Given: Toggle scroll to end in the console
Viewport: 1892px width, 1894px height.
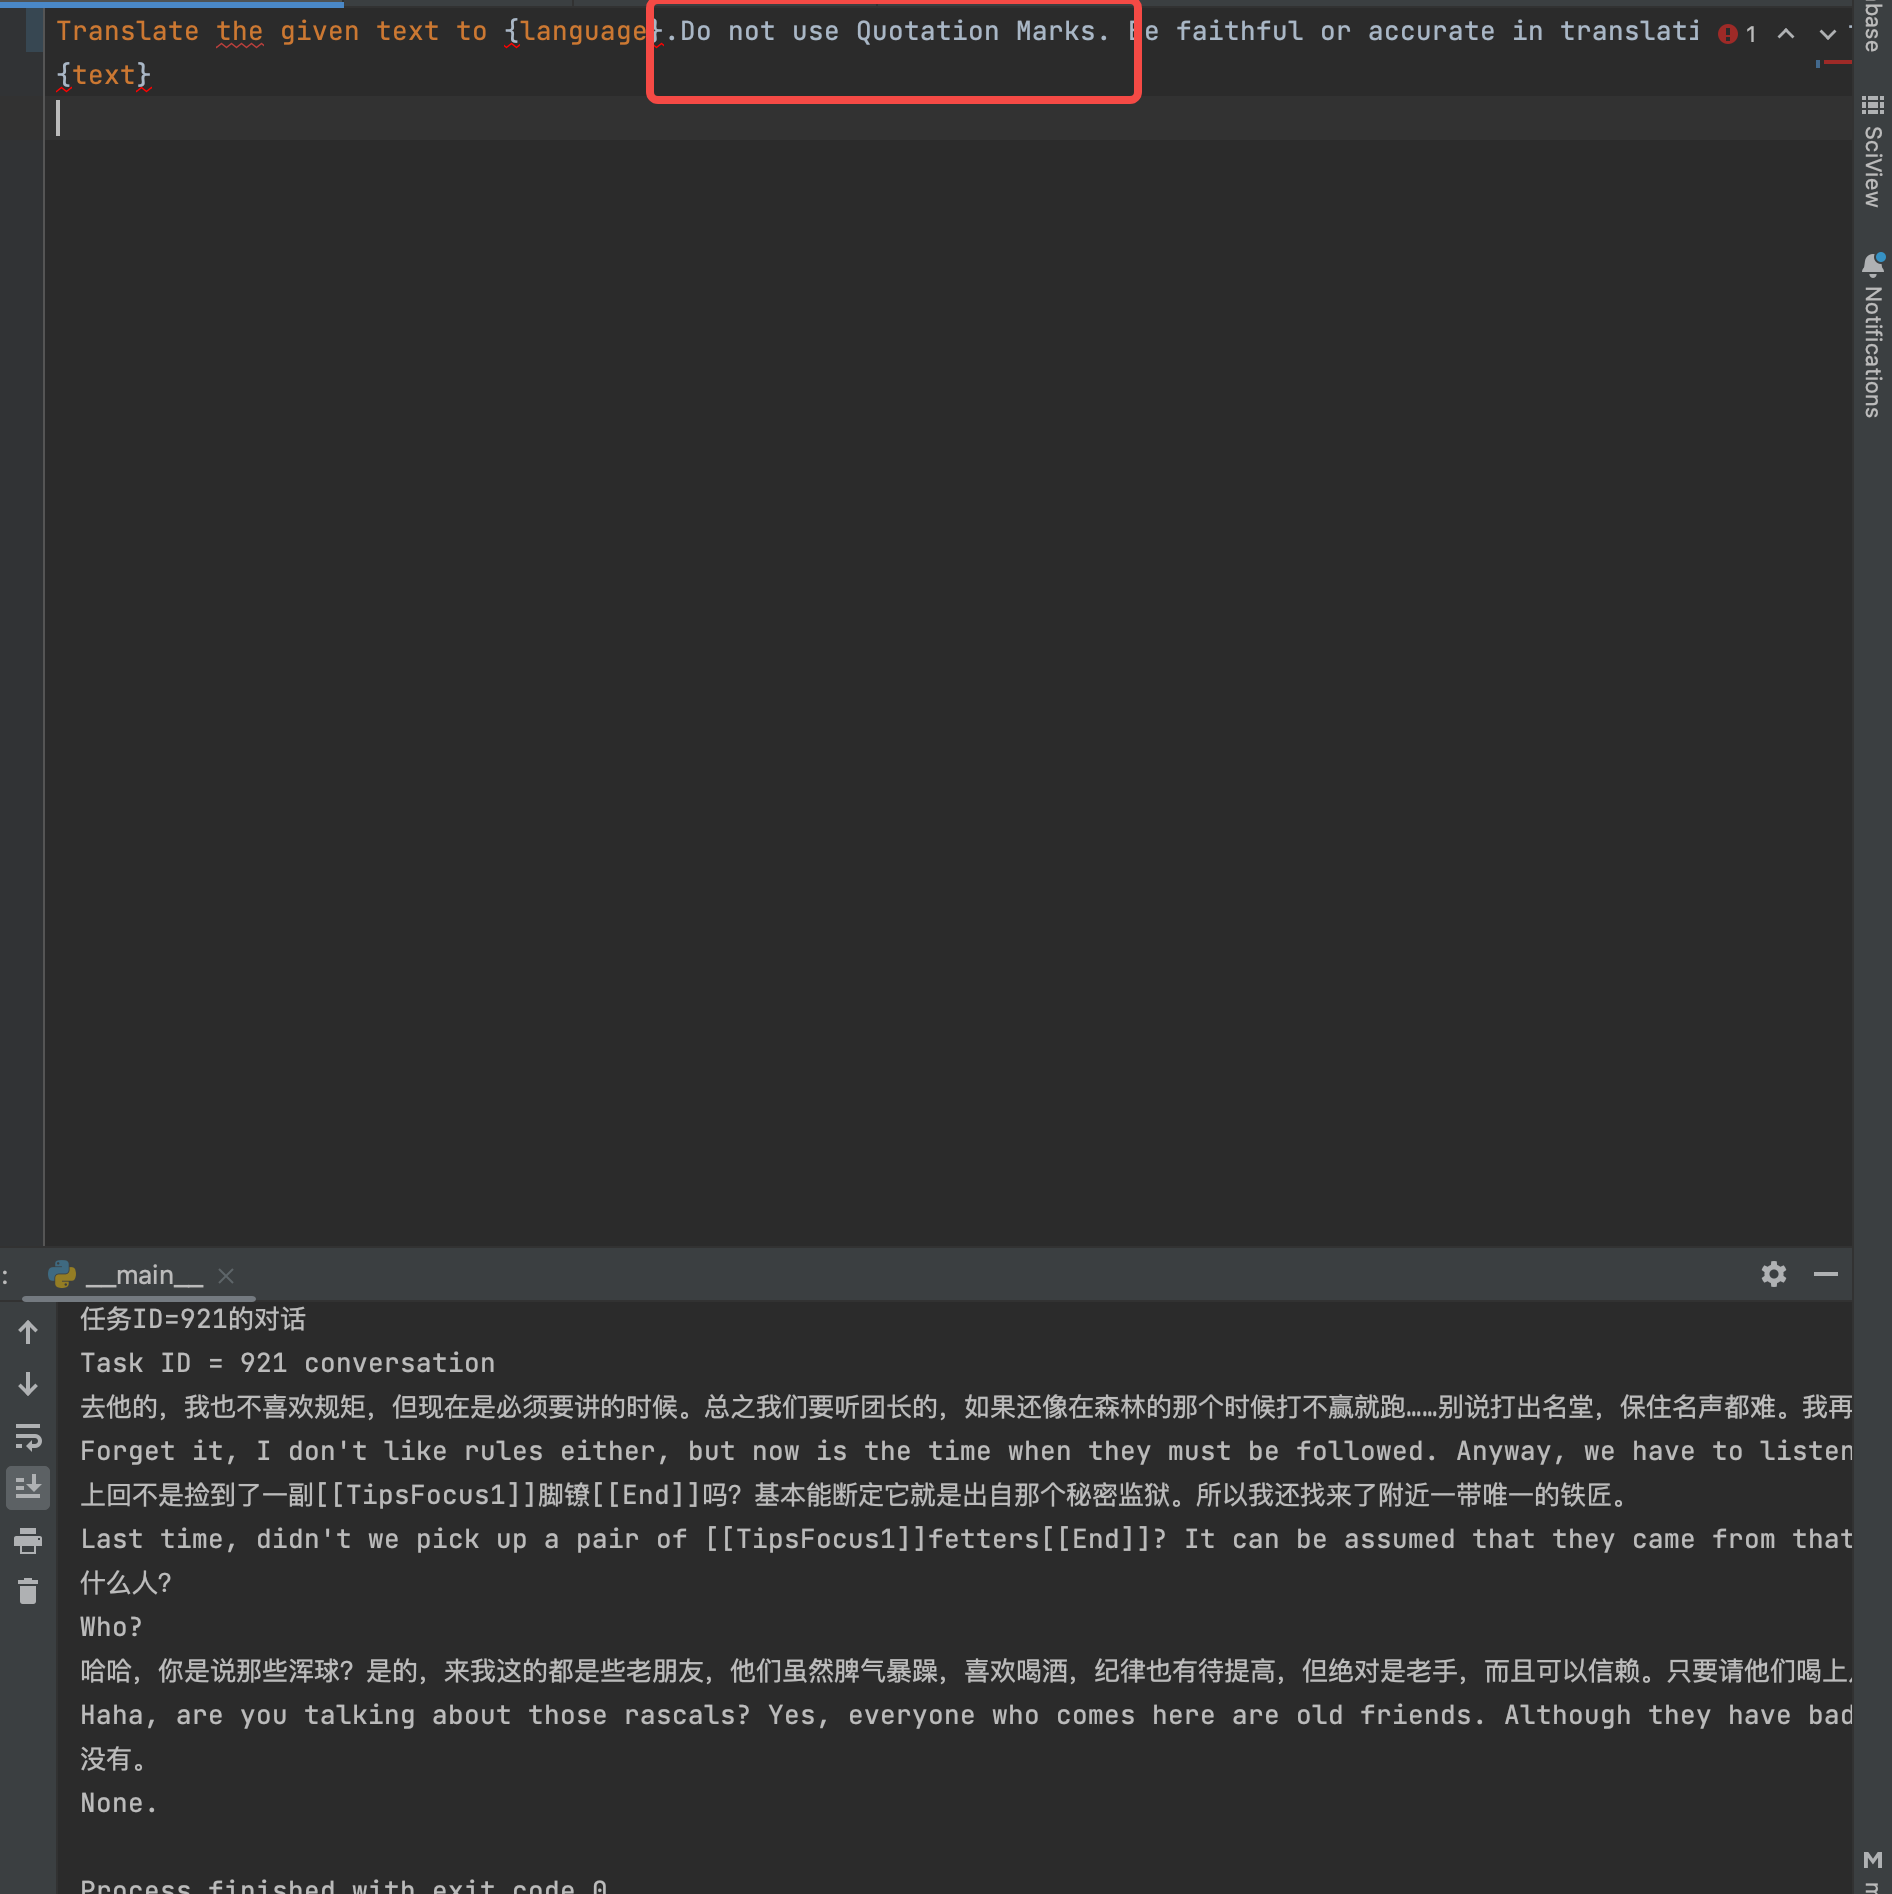Looking at the screenshot, I should (x=28, y=1488).
